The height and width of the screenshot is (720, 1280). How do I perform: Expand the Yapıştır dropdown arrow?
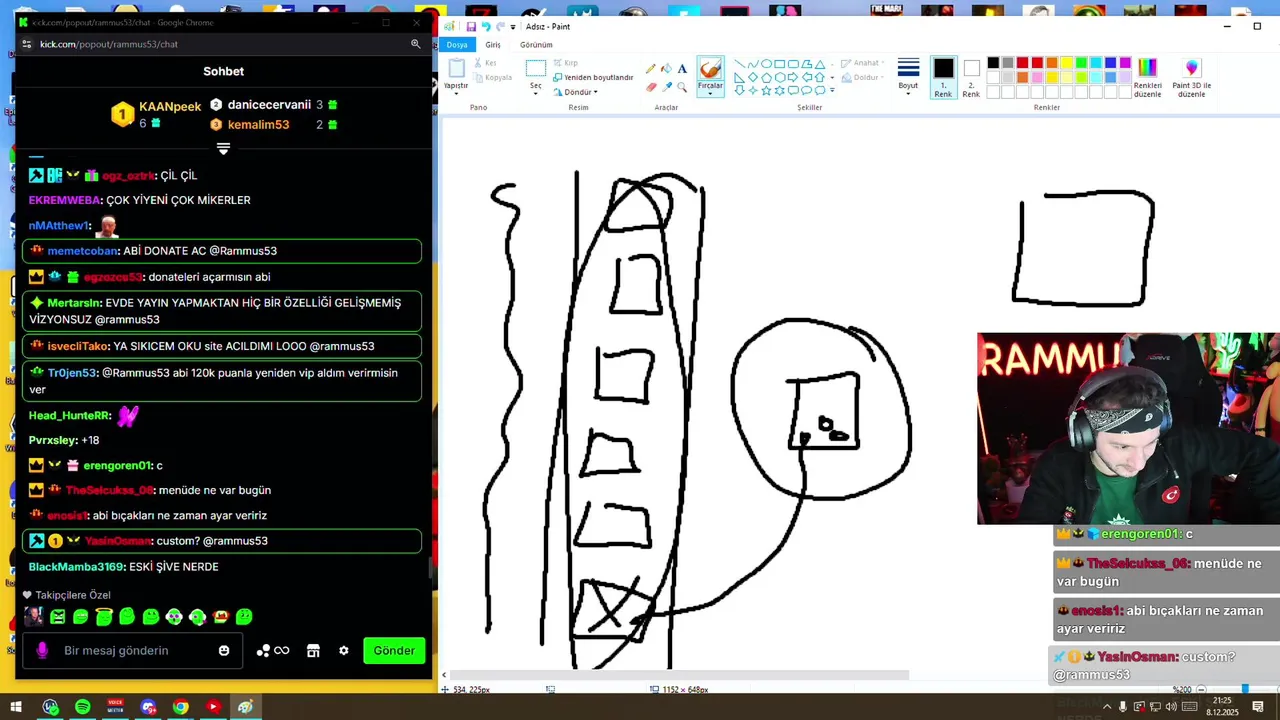[456, 94]
